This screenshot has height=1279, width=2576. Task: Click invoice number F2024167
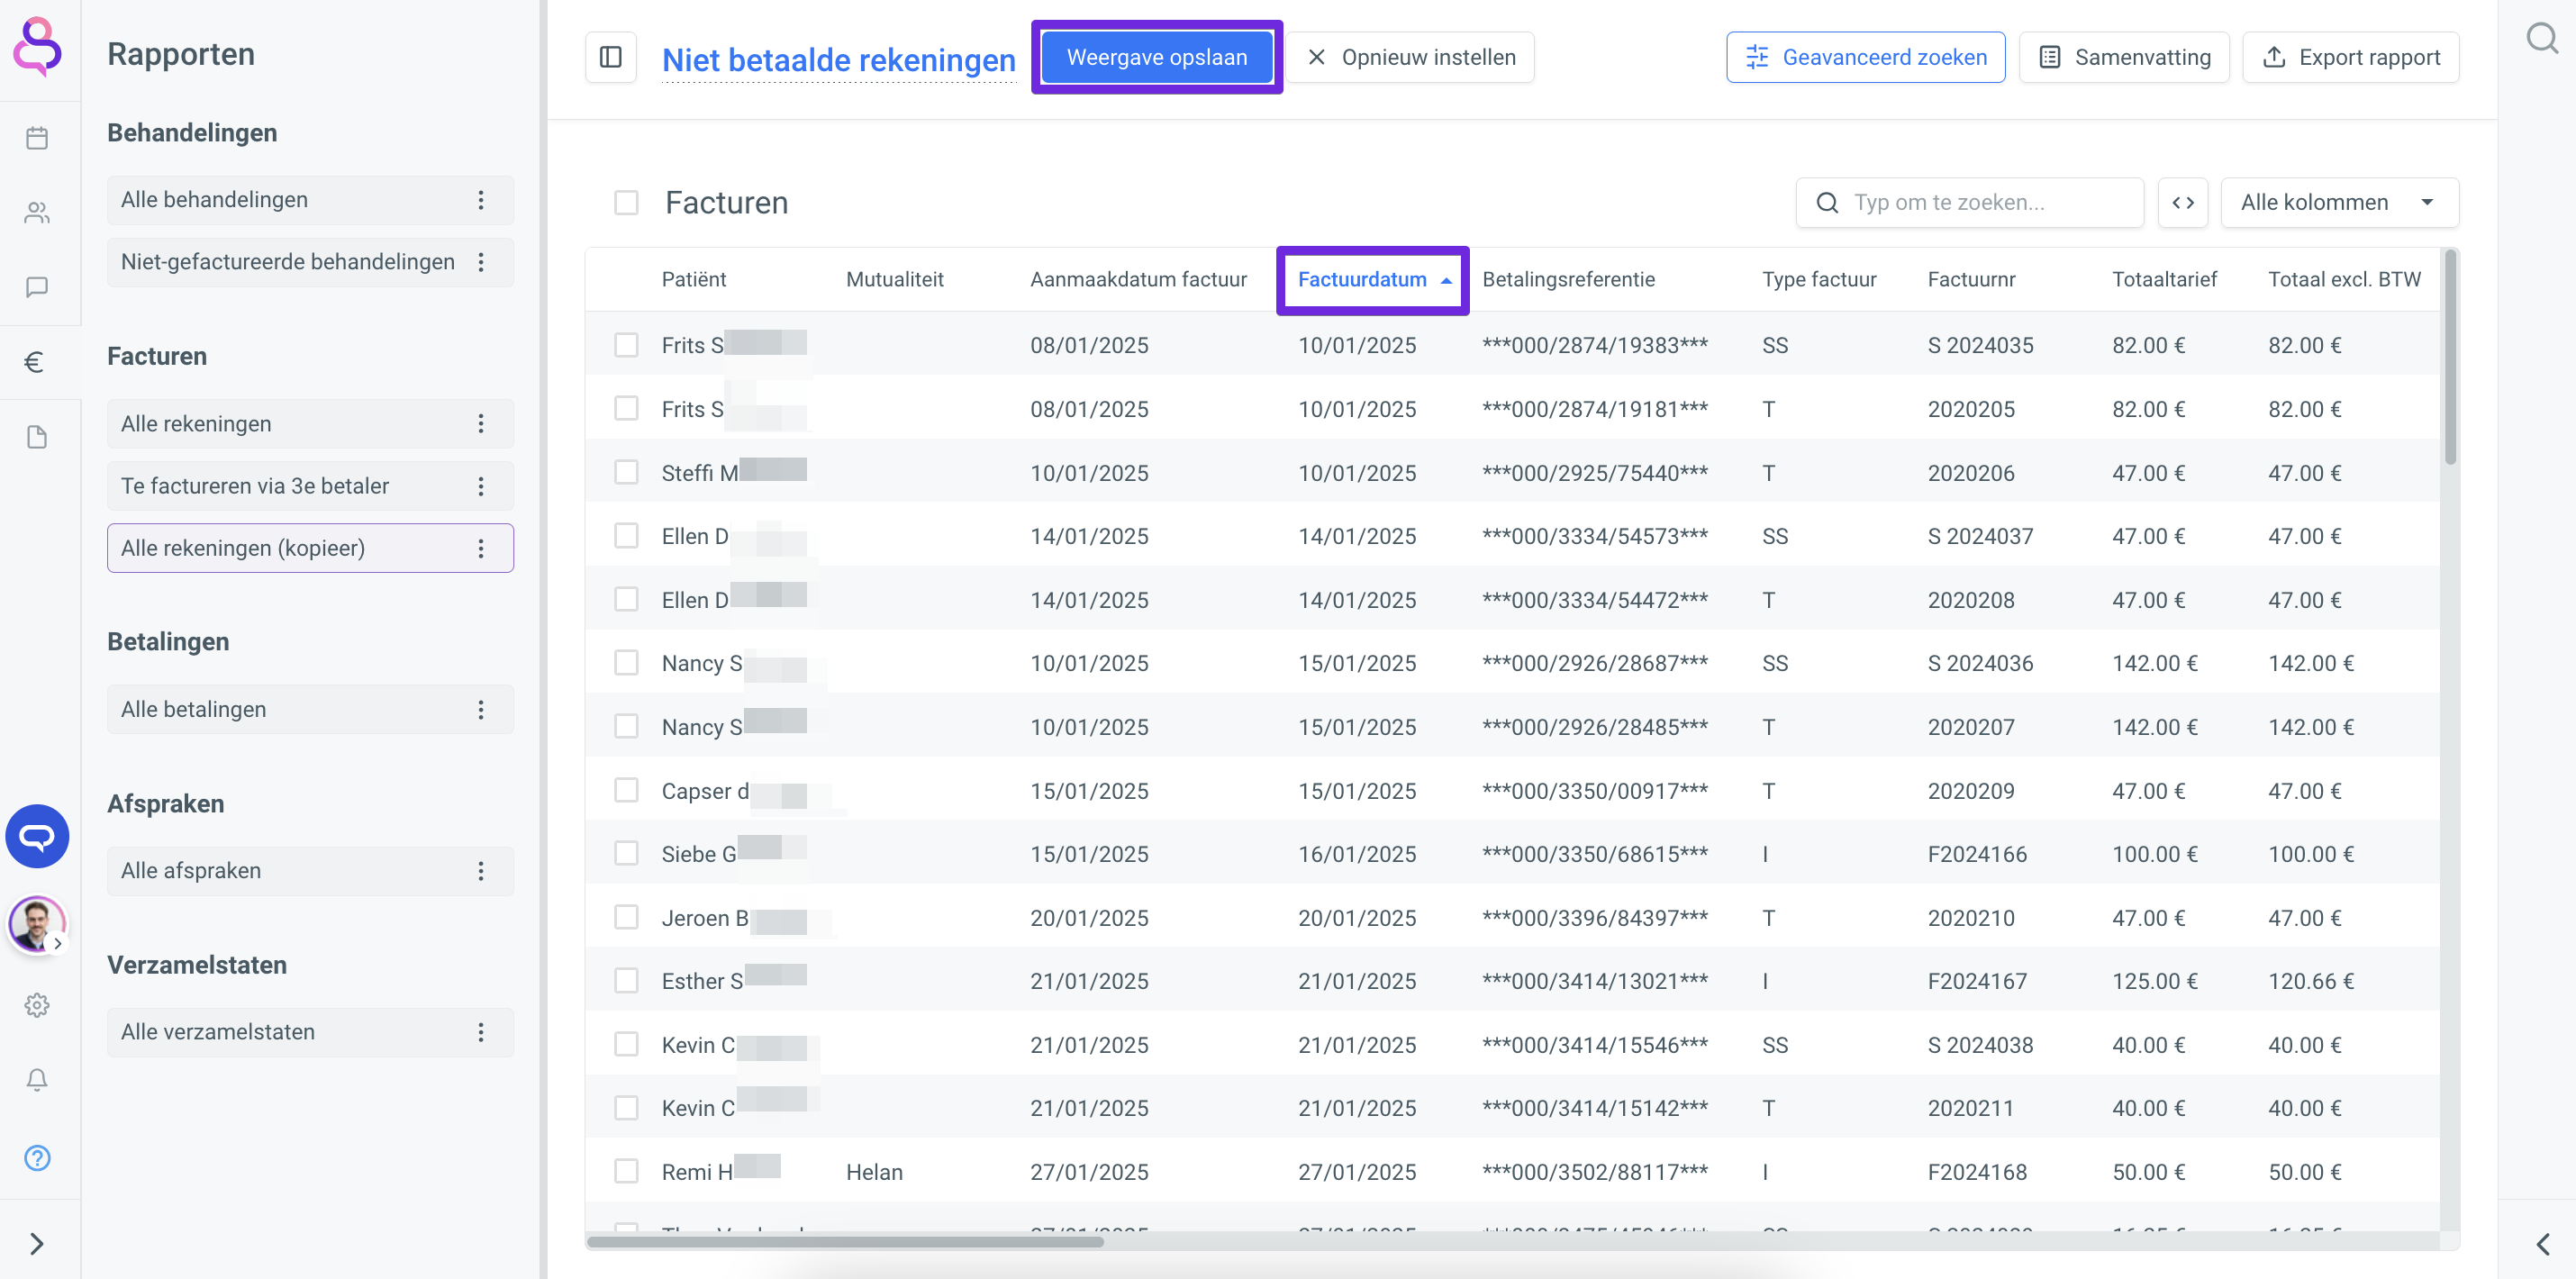[x=1977, y=980]
